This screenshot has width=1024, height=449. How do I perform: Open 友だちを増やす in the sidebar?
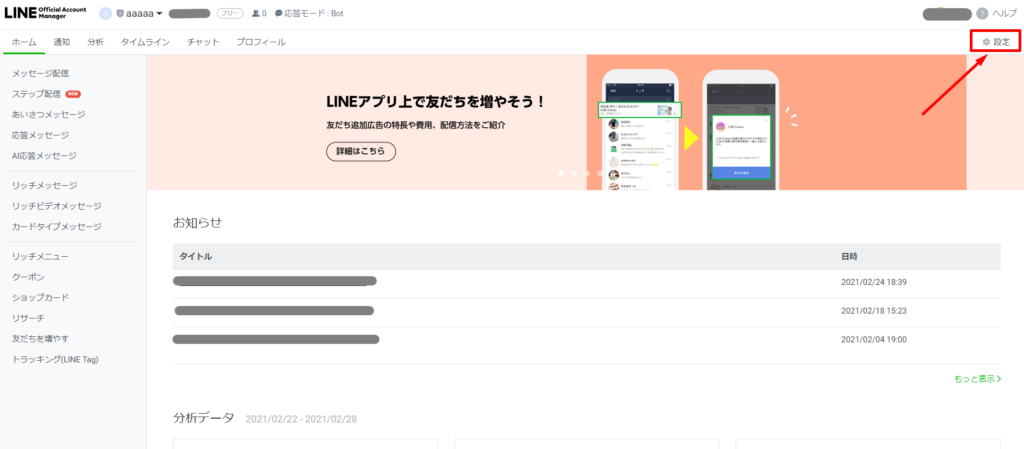click(x=40, y=339)
